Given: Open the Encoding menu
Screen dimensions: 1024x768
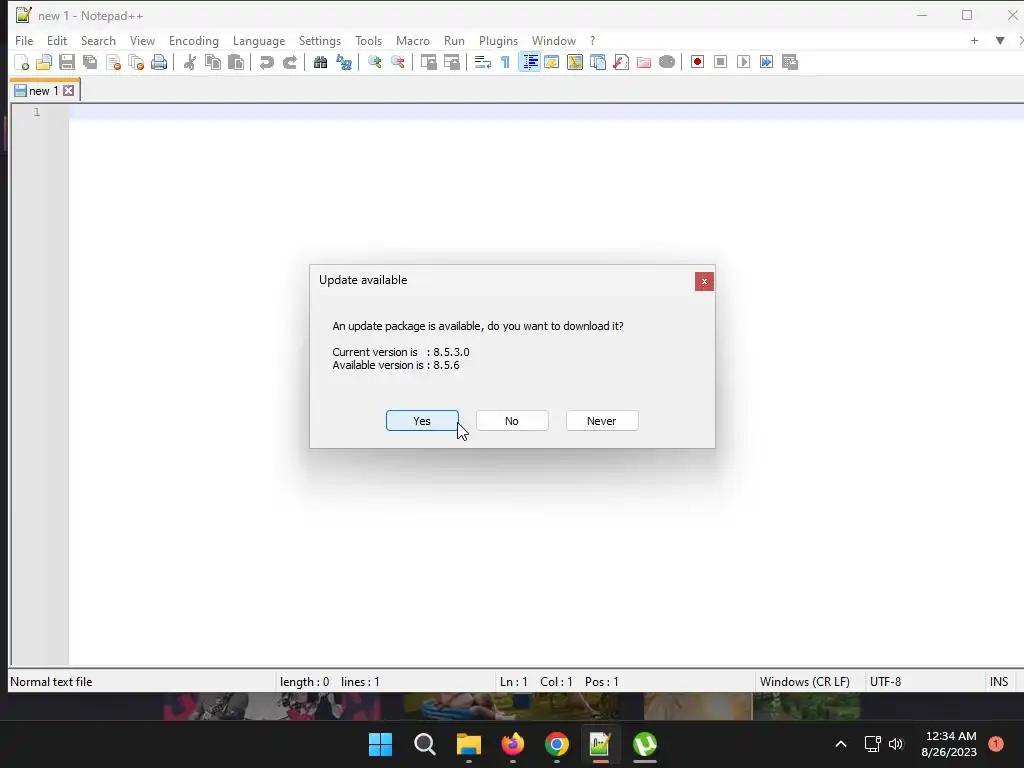Looking at the screenshot, I should pos(194,40).
